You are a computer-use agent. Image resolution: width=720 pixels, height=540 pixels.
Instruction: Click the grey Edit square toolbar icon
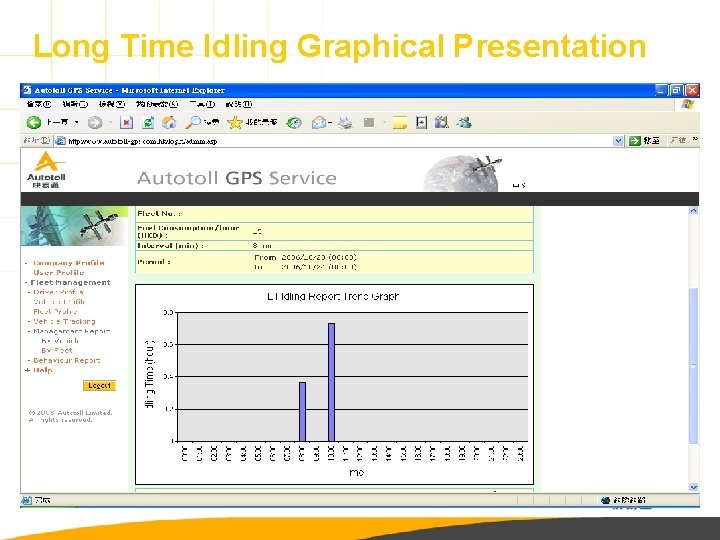369,122
